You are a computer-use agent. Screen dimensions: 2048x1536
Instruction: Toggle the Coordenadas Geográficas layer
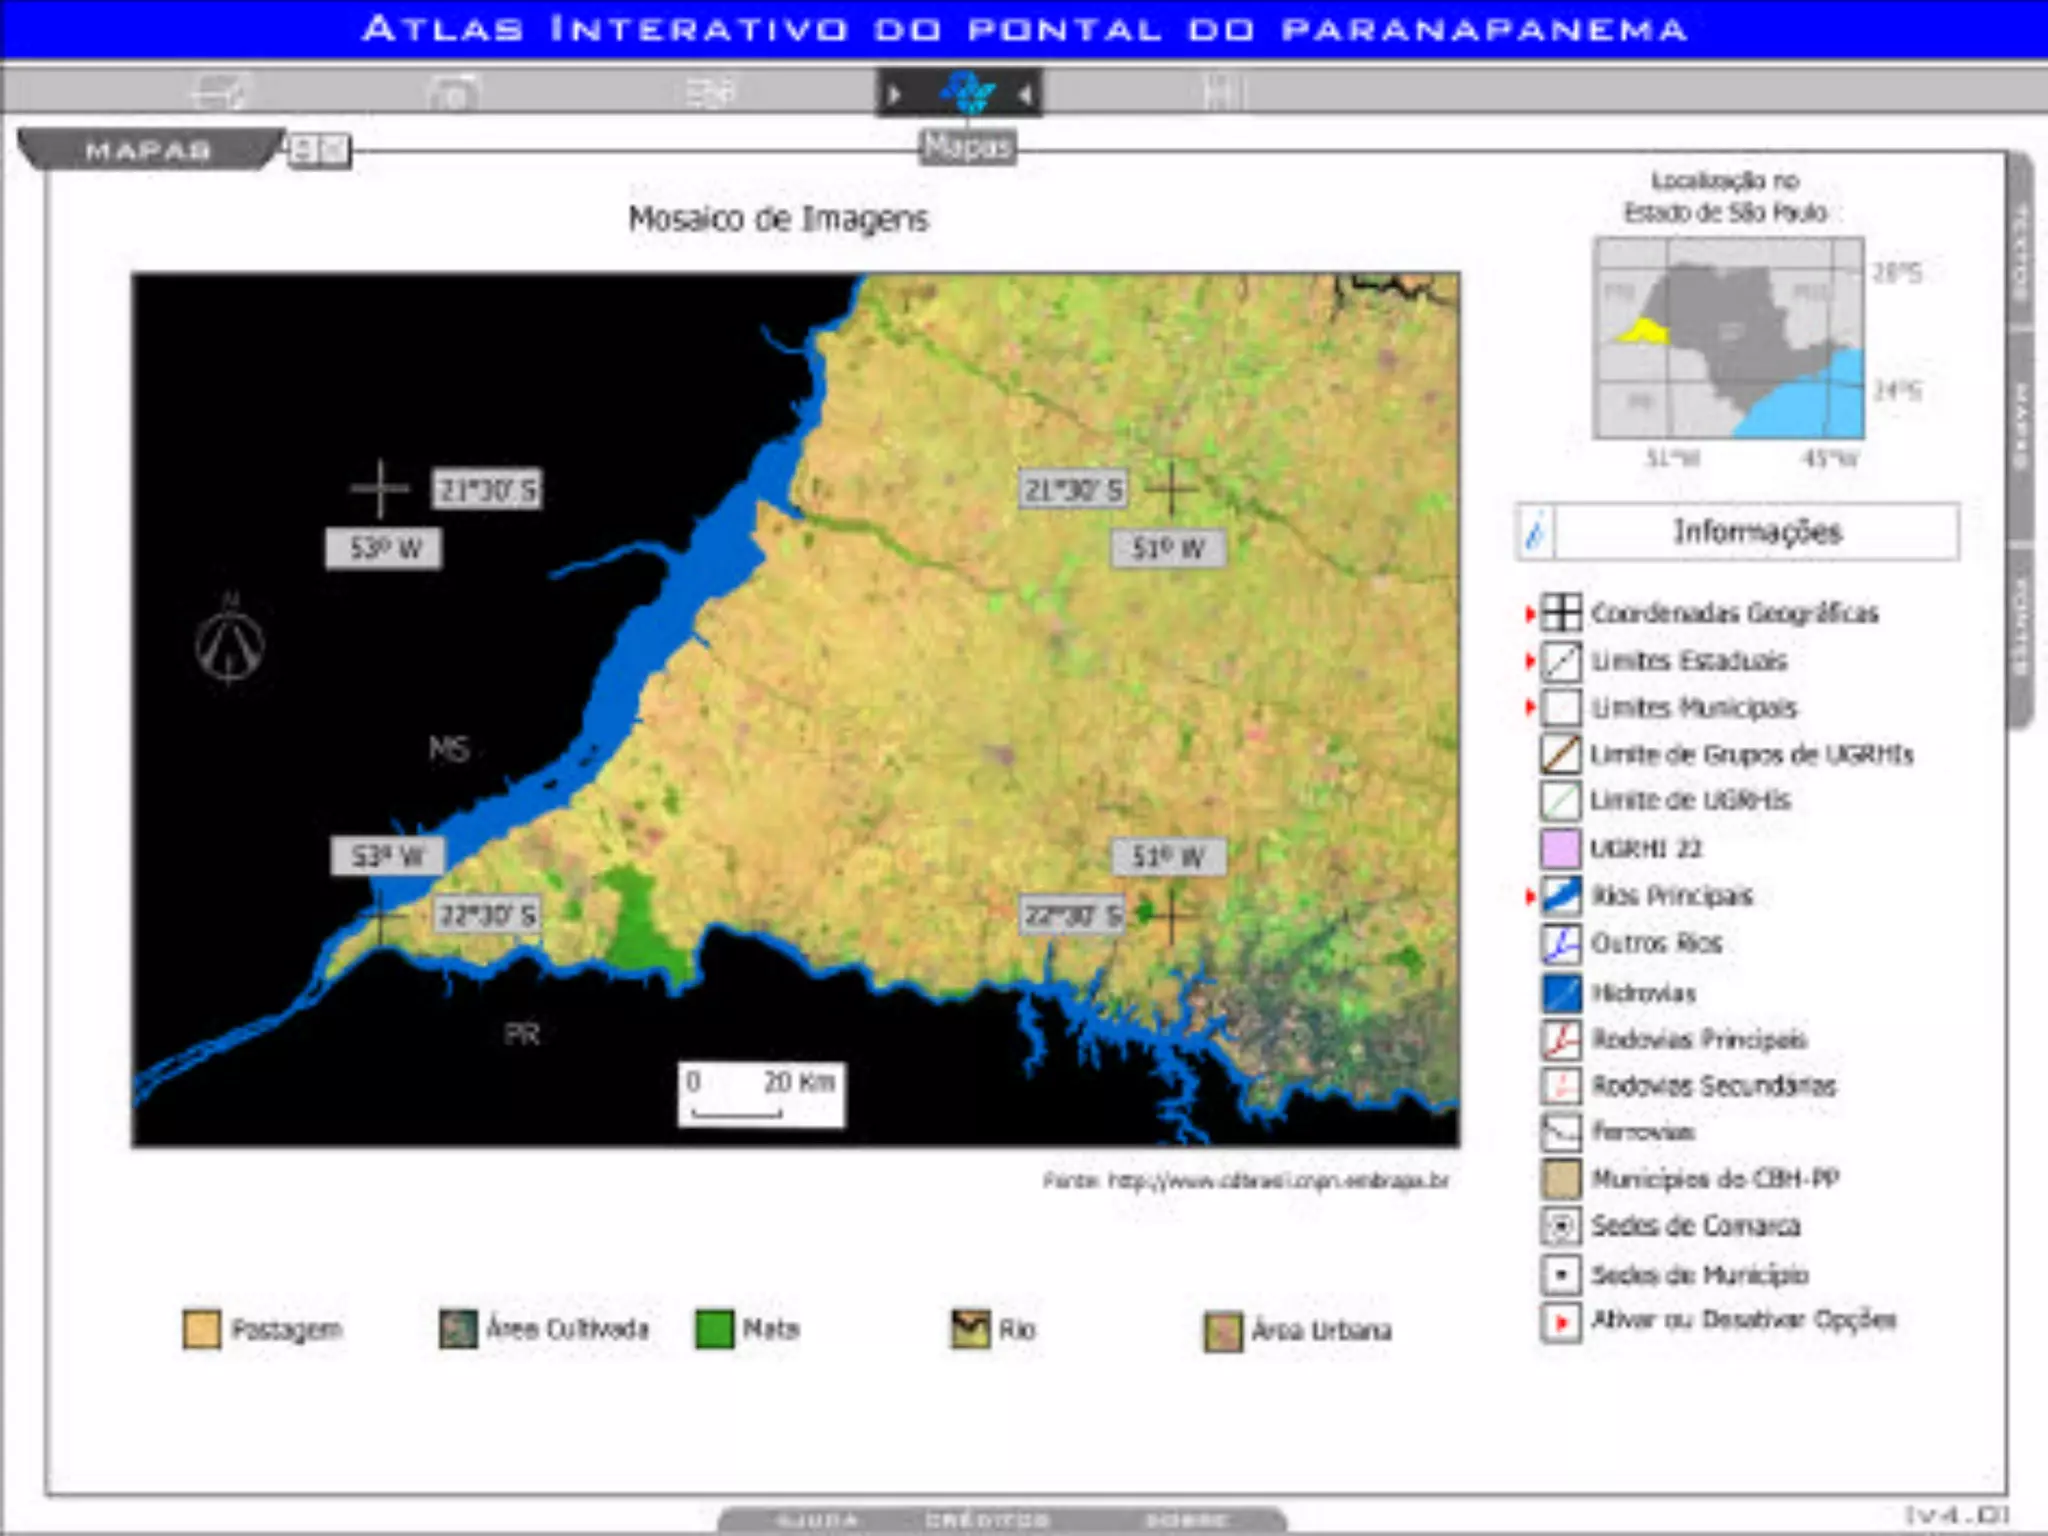click(1560, 612)
